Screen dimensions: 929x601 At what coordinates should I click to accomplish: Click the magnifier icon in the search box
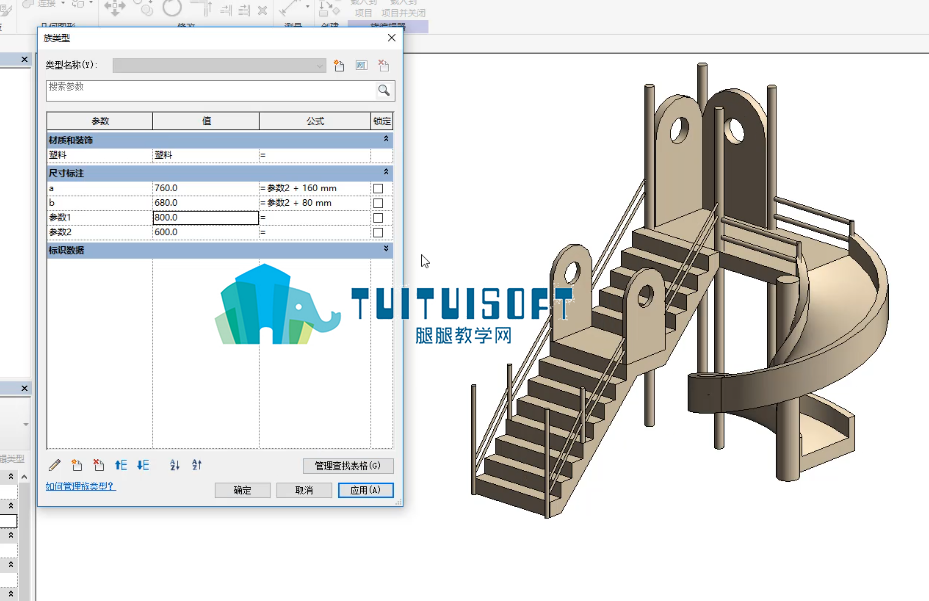click(x=384, y=90)
